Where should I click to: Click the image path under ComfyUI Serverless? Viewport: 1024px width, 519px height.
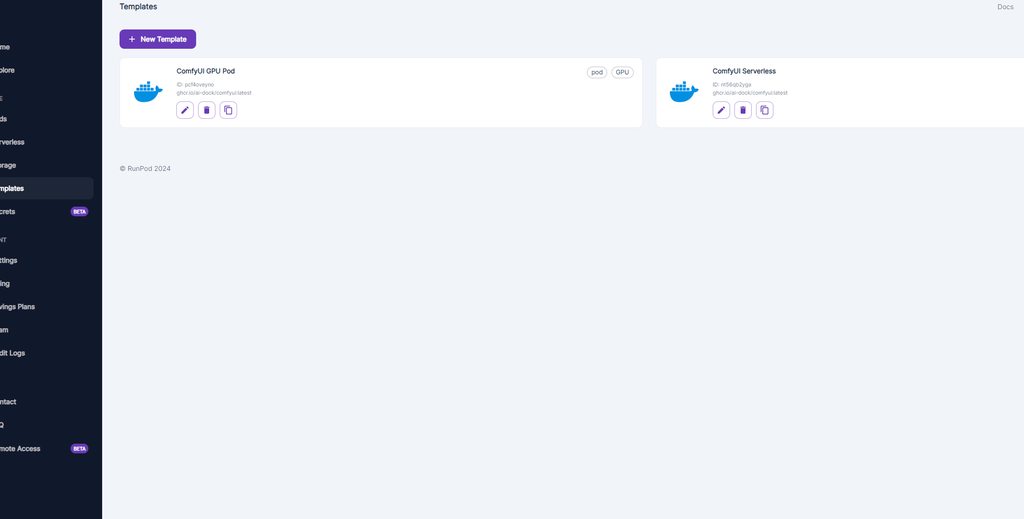pos(750,93)
